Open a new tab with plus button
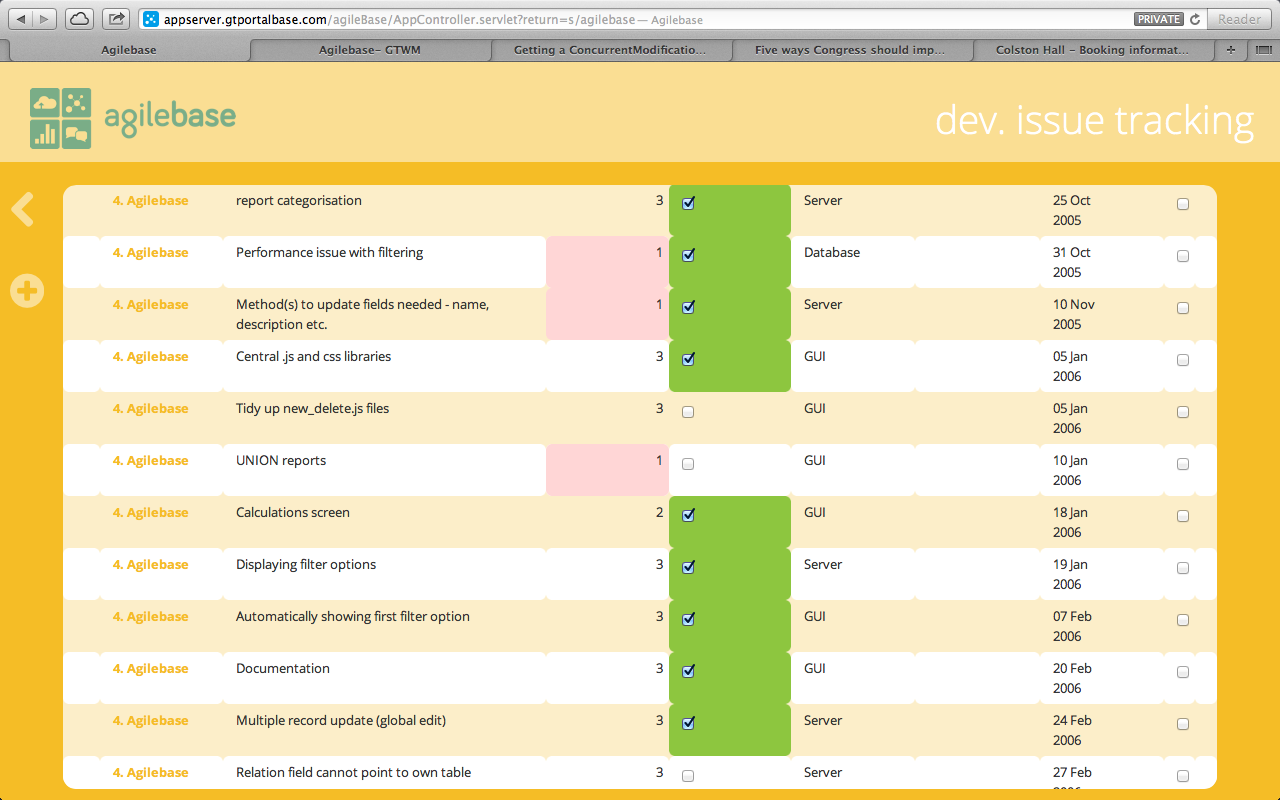This screenshot has width=1280, height=800. [1231, 50]
